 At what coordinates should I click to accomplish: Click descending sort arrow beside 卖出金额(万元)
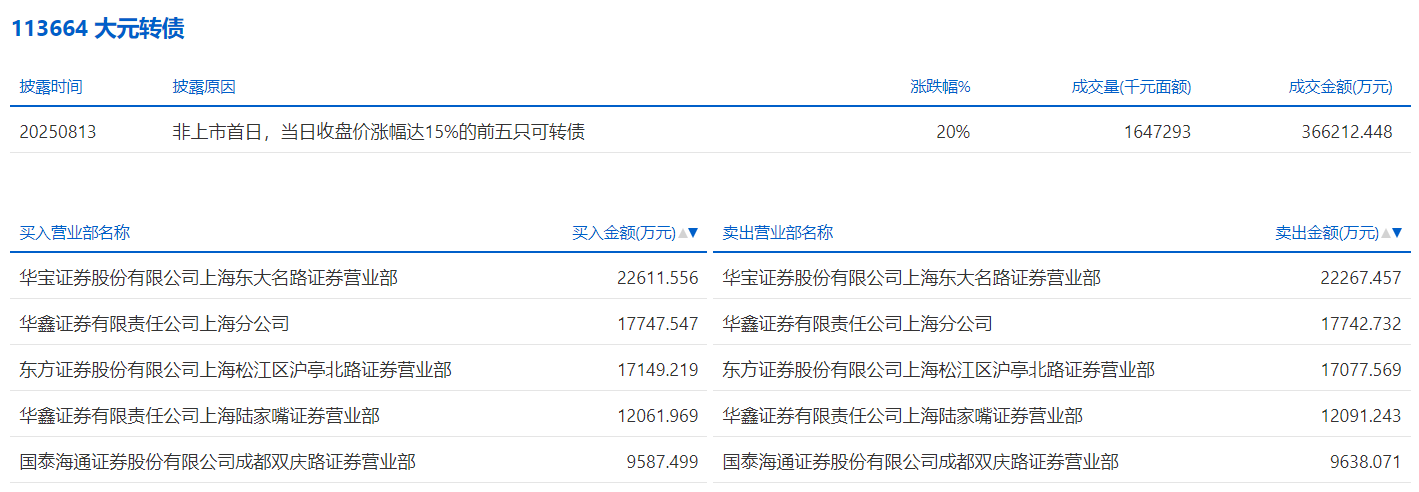[x=1396, y=234]
